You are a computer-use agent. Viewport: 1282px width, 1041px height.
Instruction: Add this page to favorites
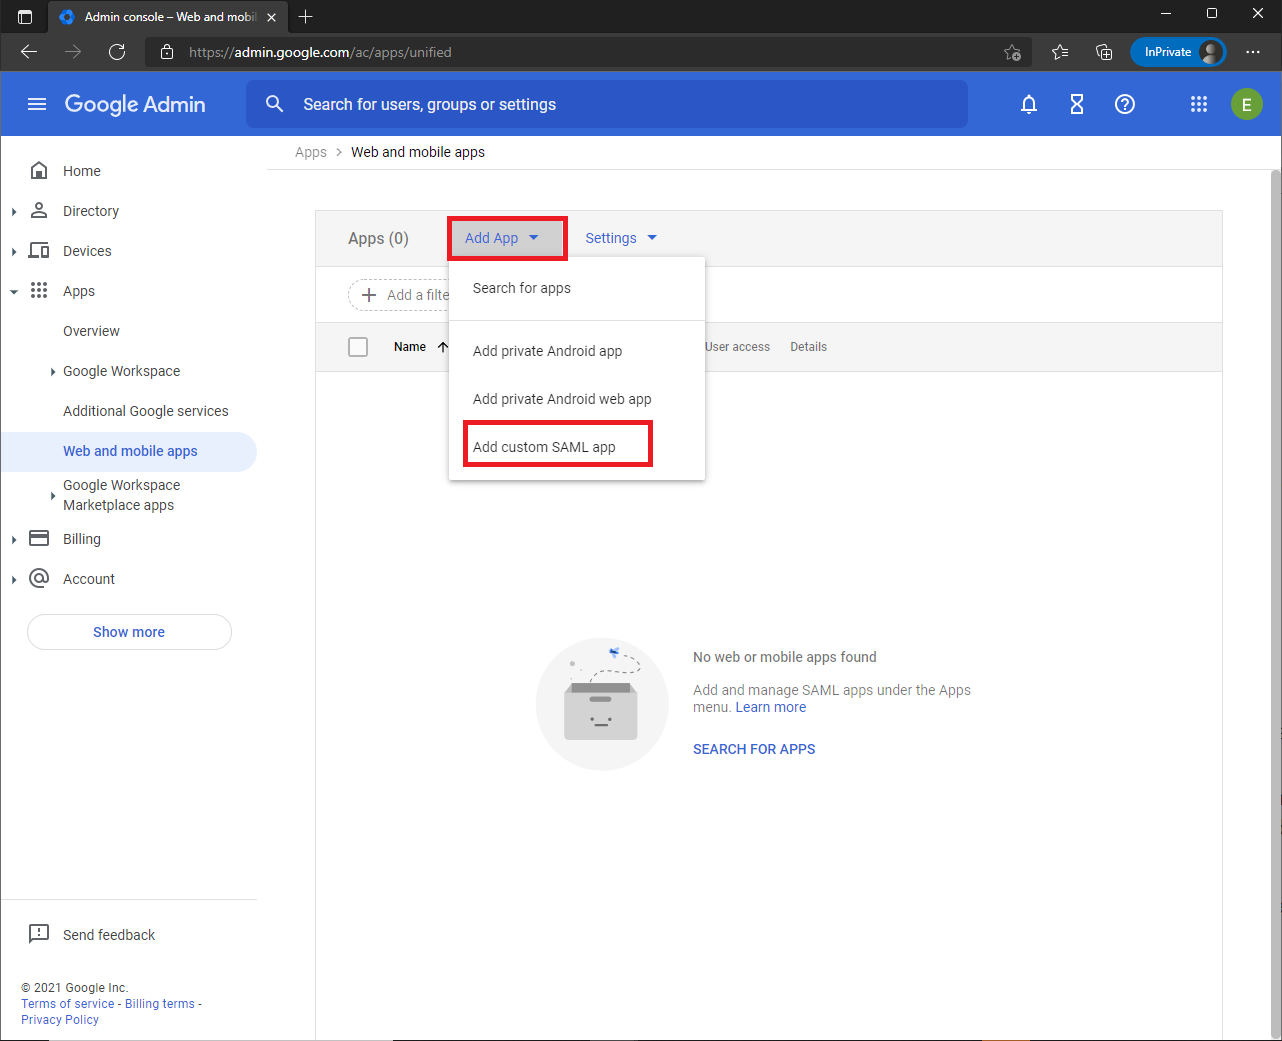(1012, 52)
